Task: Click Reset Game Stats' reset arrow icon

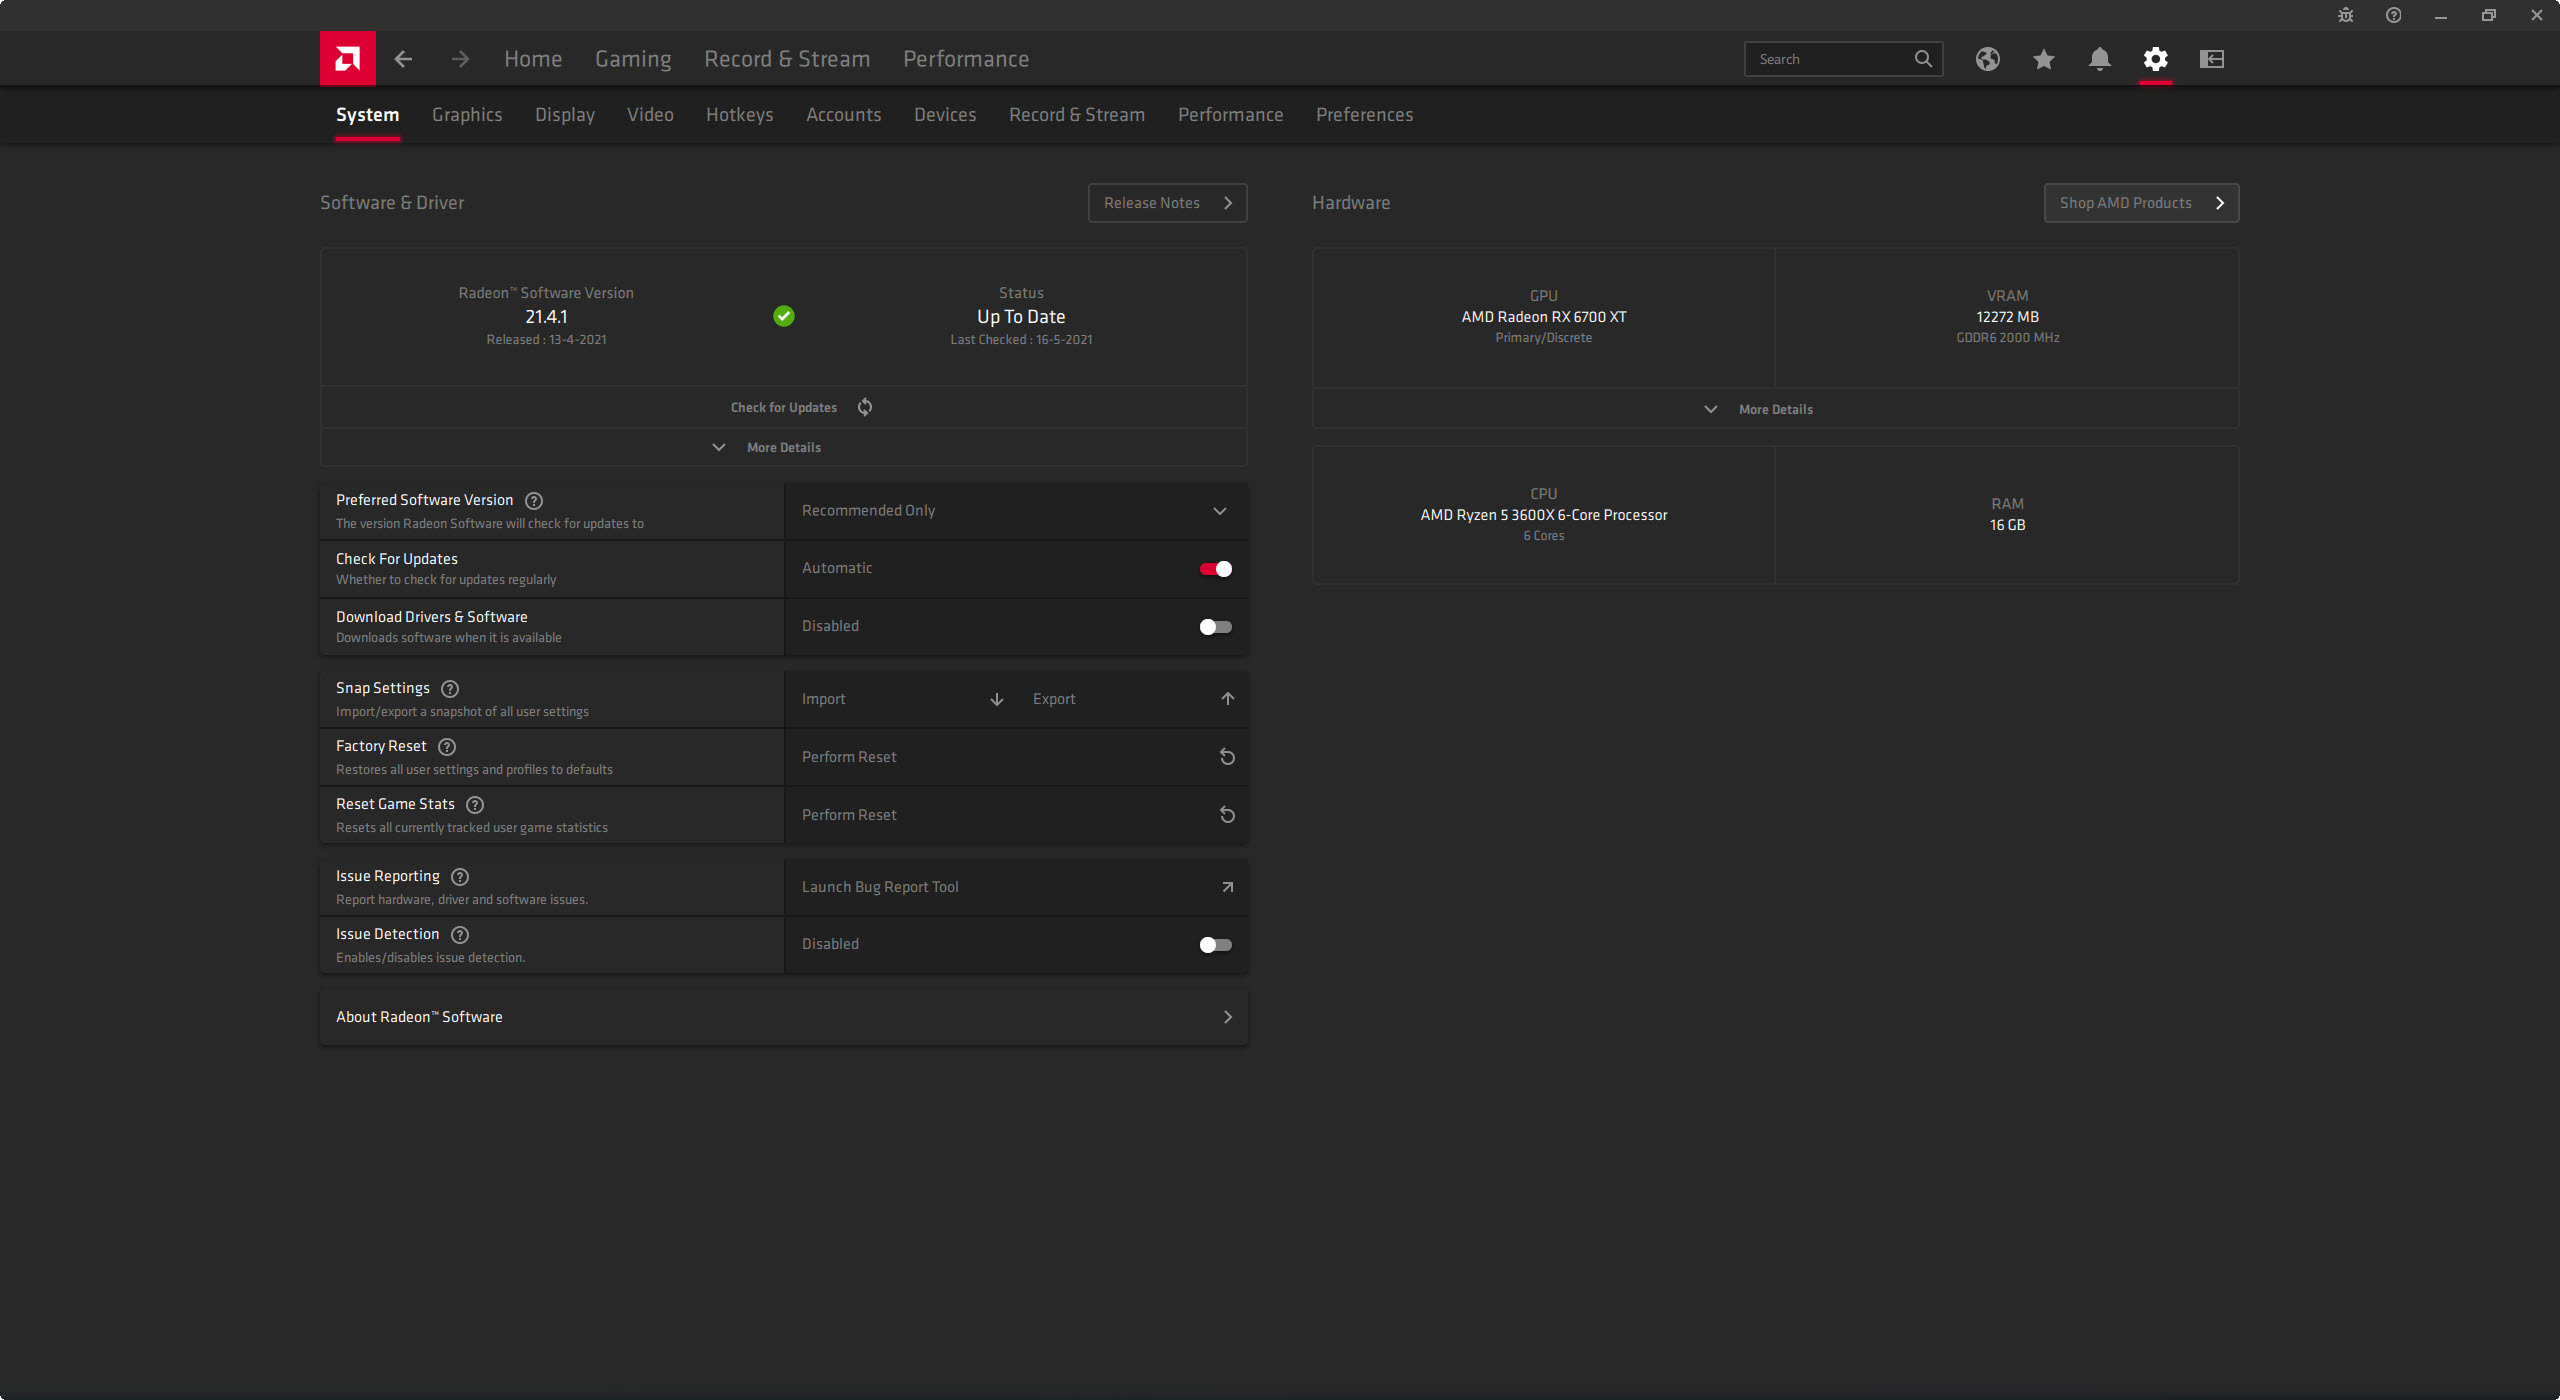Action: pos(1228,815)
